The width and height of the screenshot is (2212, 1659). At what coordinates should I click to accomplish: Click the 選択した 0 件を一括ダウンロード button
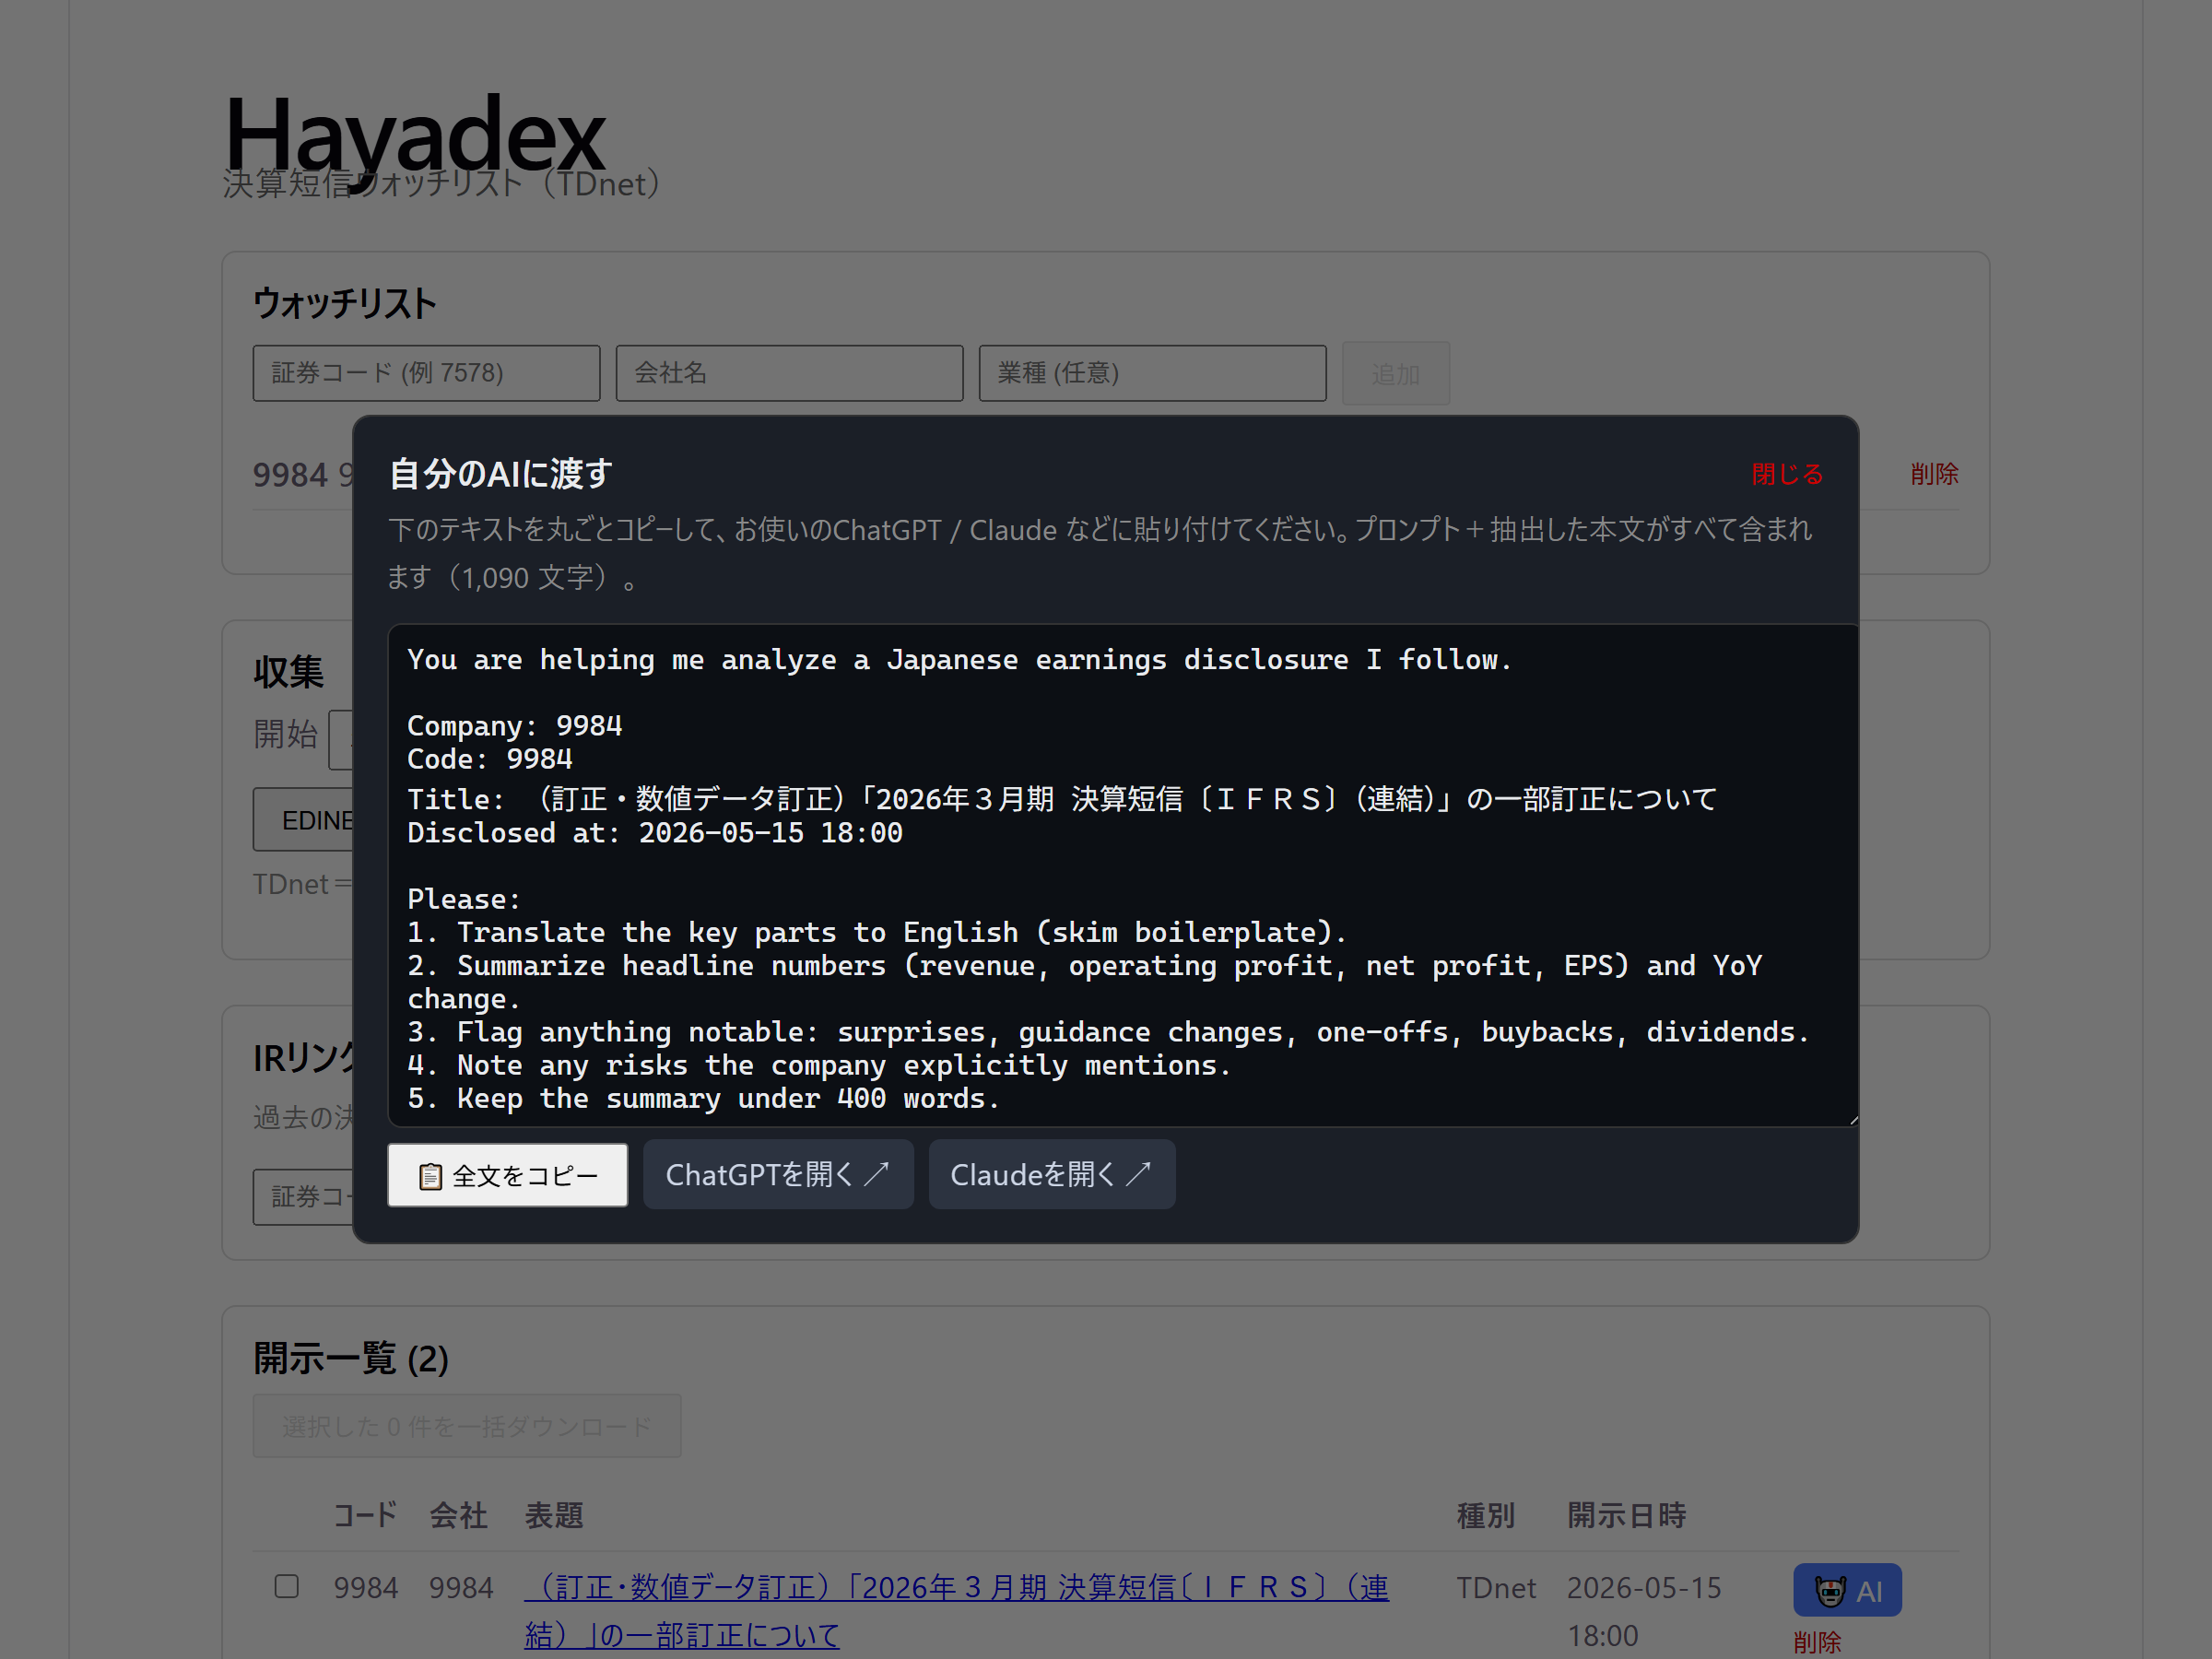coord(467,1426)
